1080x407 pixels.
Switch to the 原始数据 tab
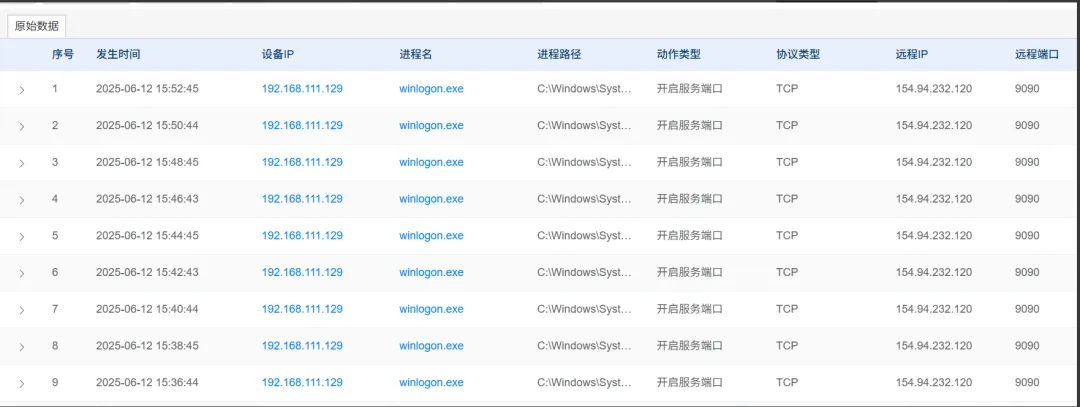[37, 27]
